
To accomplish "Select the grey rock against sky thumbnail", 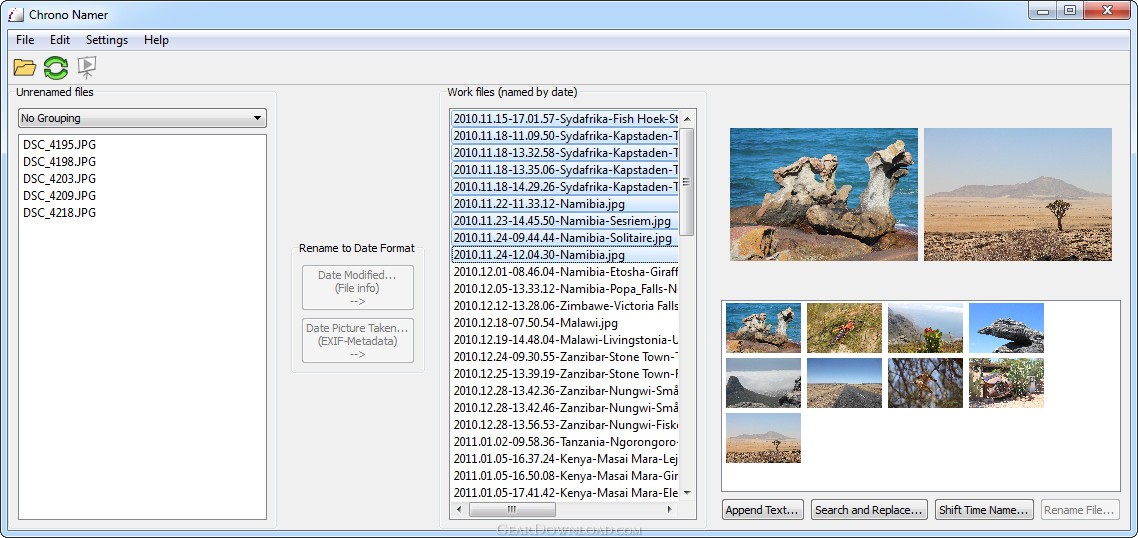I will [x=1007, y=328].
